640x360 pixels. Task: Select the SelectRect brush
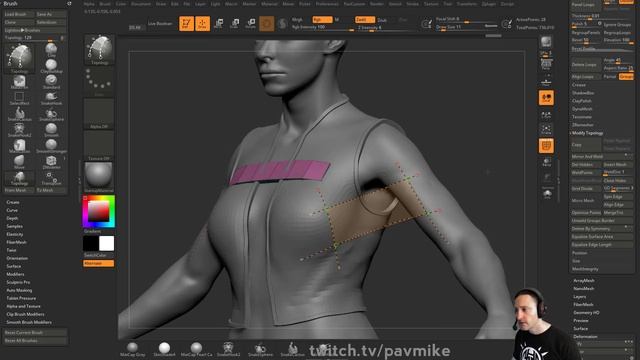[19, 98]
